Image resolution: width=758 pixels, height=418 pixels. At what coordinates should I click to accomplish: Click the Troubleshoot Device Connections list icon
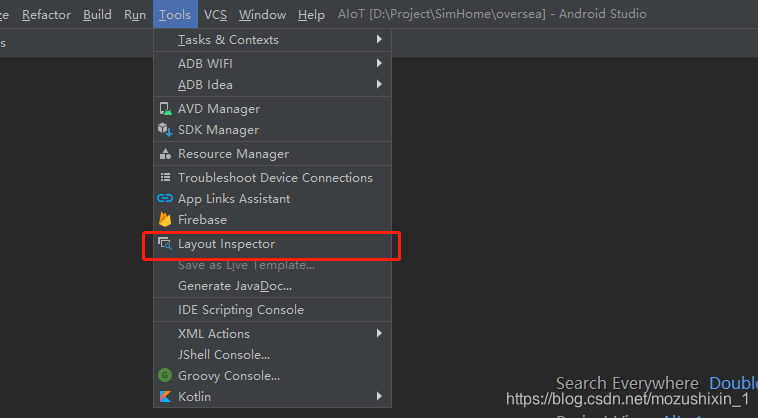point(165,177)
